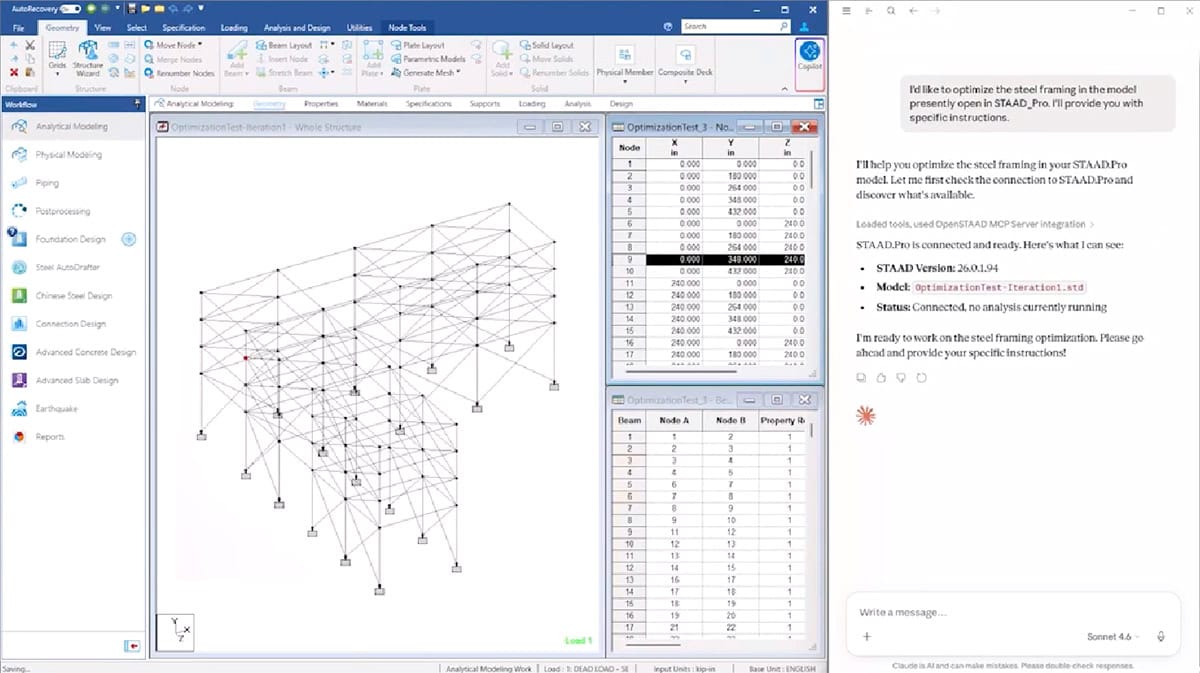Switch to the Analysis and Design tab
The height and width of the screenshot is (673, 1200).
[297, 28]
